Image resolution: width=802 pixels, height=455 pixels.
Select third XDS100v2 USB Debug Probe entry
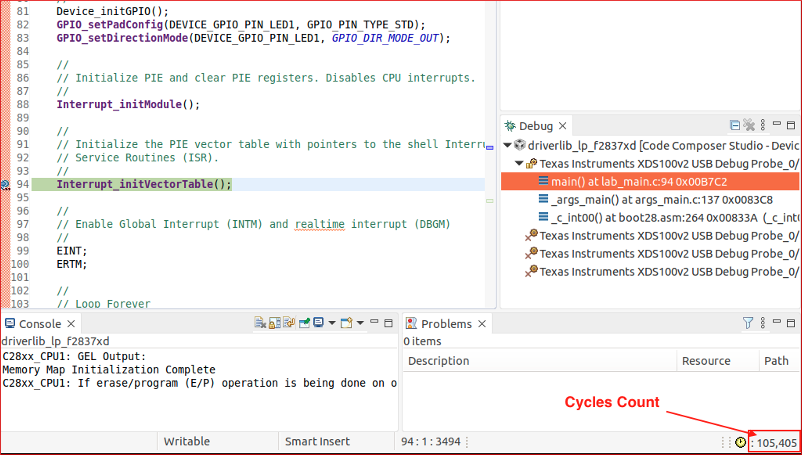[x=662, y=254]
